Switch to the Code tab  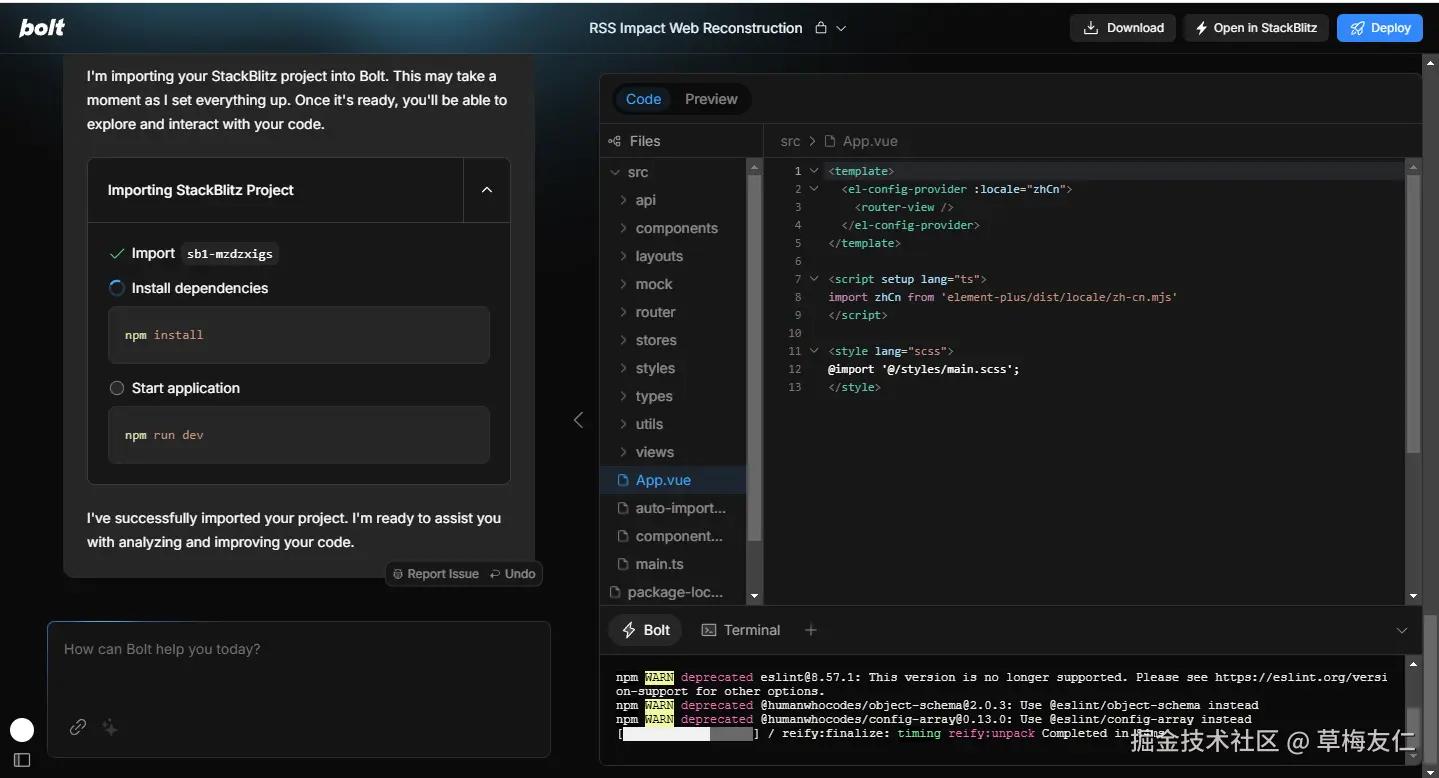643,99
